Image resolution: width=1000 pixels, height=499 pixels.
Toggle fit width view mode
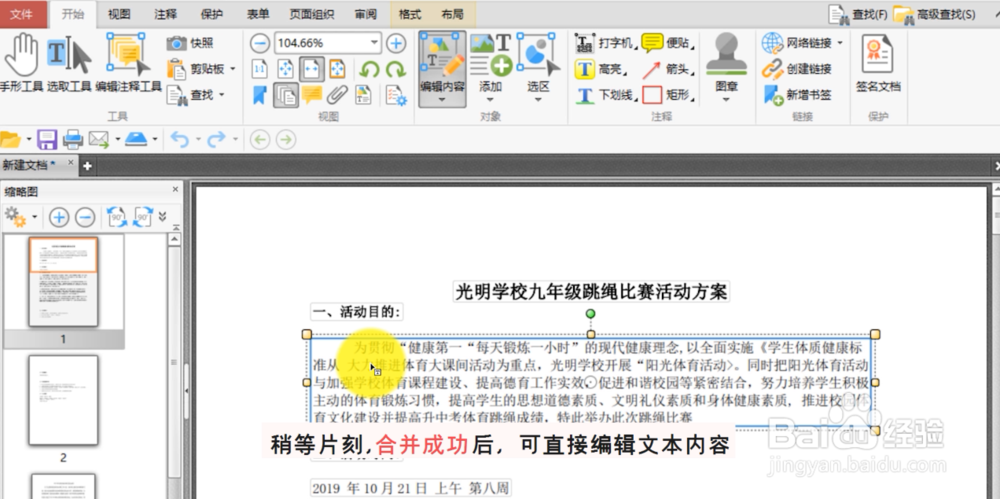point(311,69)
